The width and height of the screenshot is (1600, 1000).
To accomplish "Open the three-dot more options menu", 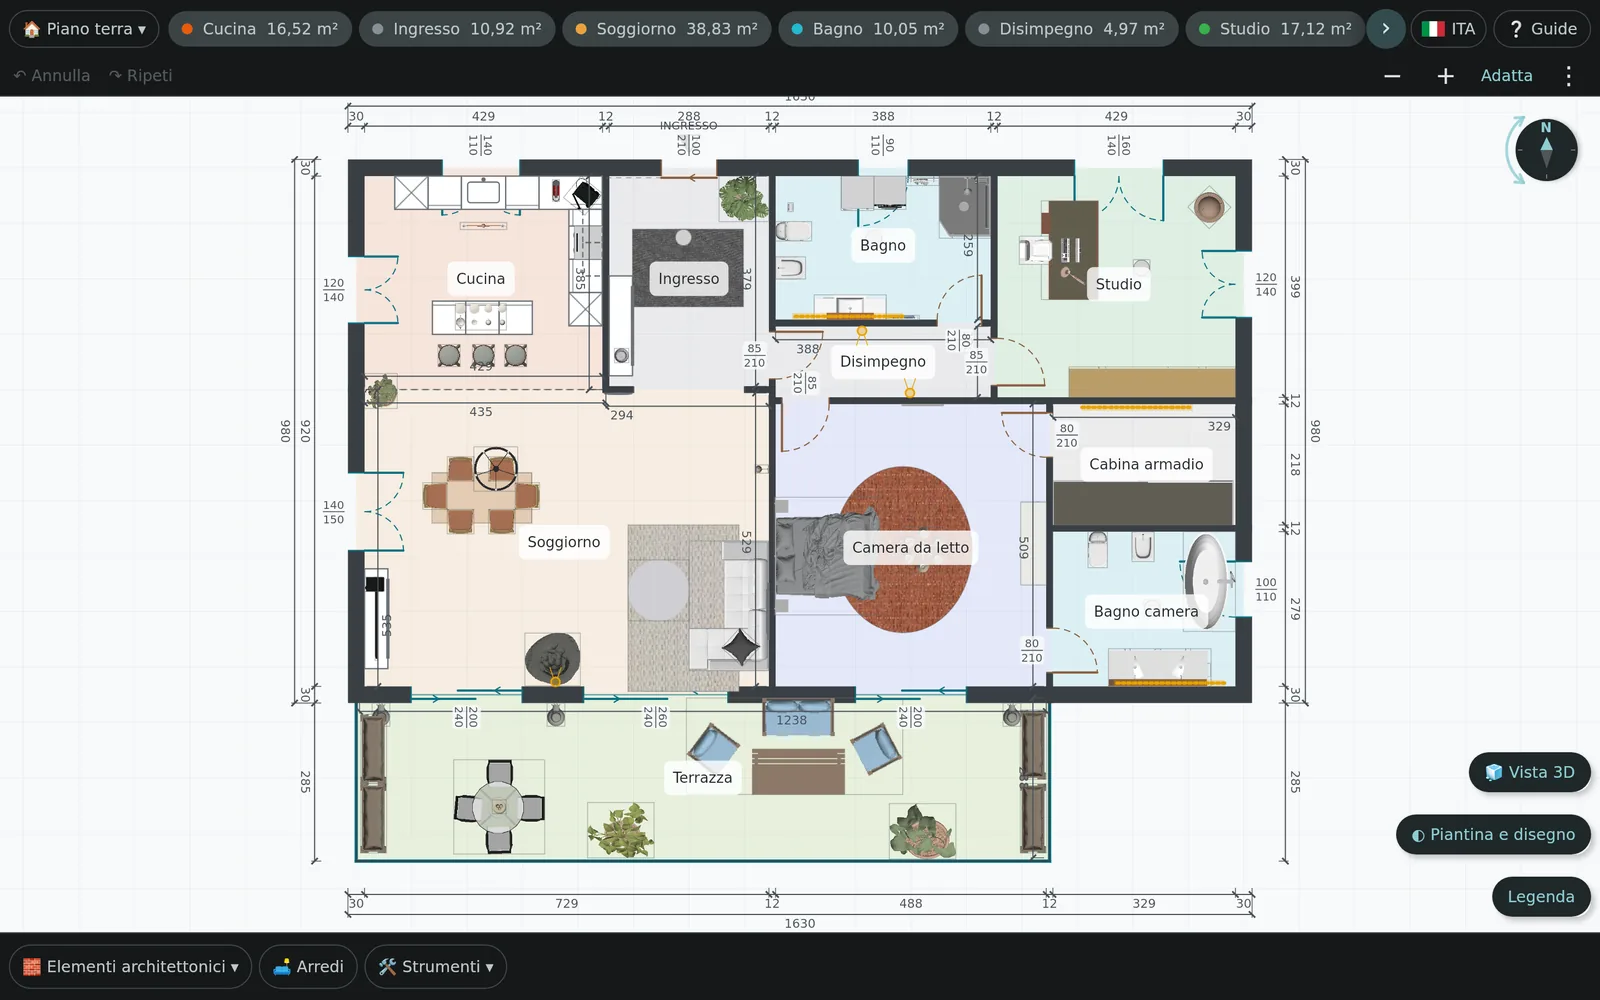I will [1568, 76].
